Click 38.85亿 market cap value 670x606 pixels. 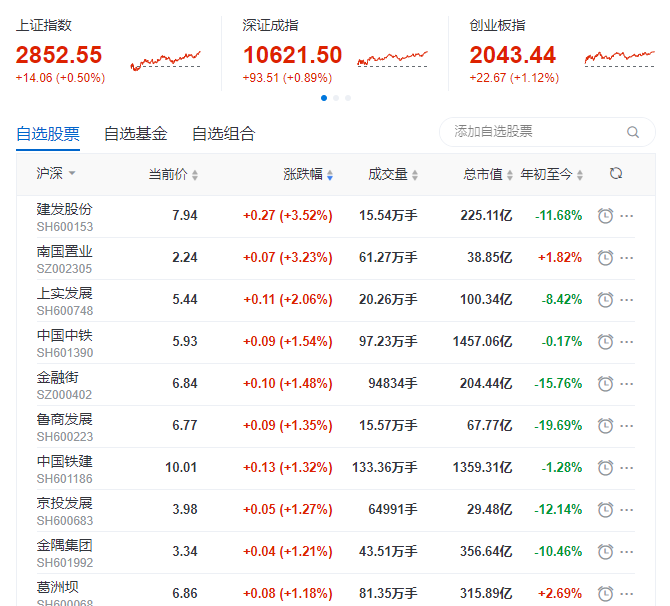(490, 258)
